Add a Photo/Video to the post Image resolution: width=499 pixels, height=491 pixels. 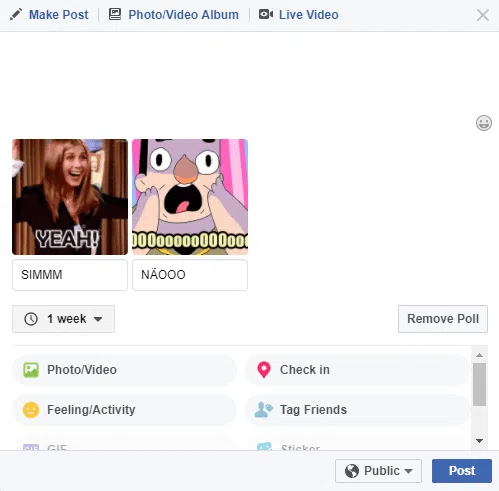click(124, 370)
